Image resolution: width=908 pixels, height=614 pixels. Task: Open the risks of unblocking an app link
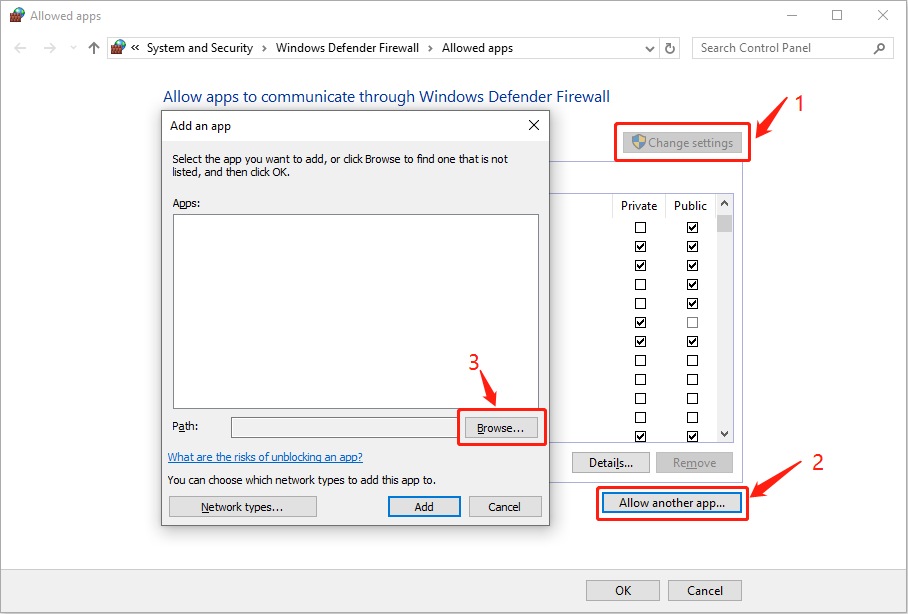[x=265, y=457]
